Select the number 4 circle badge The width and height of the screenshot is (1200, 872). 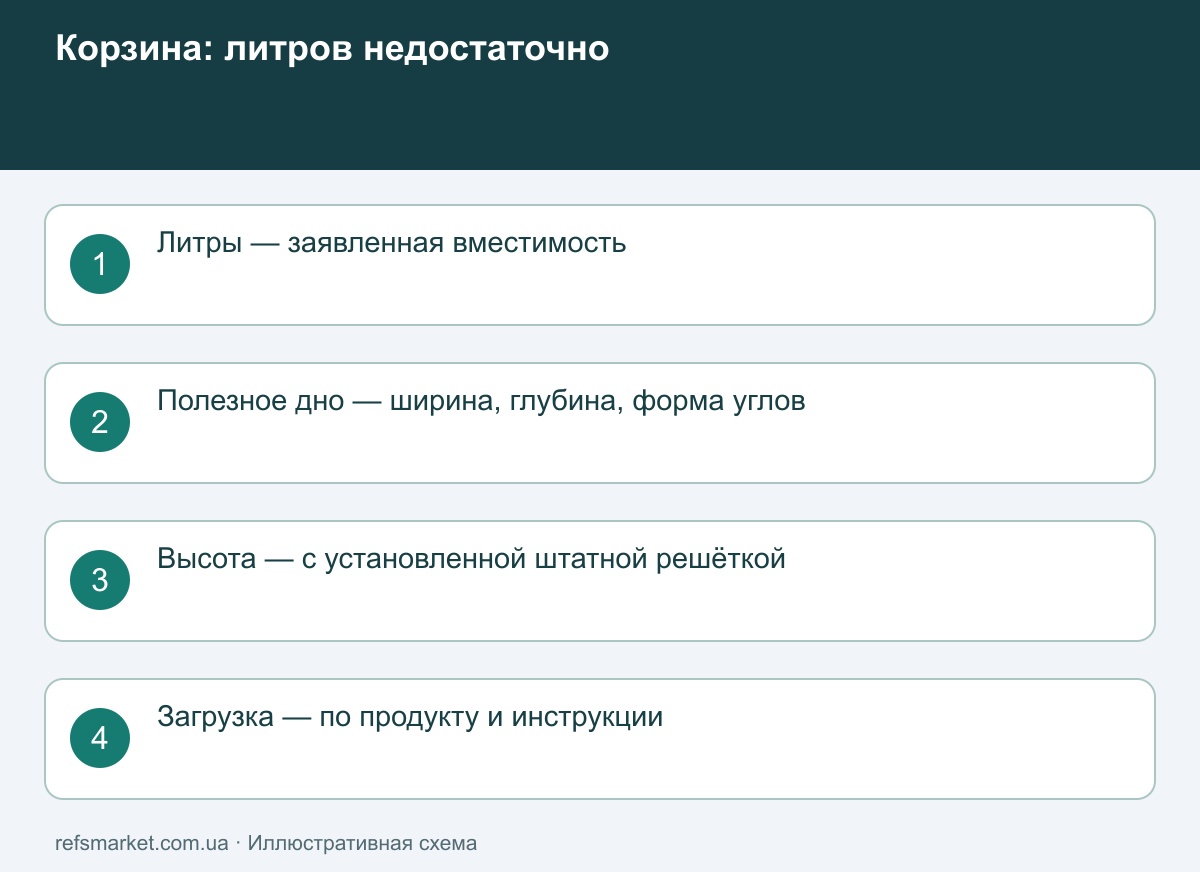(100, 738)
